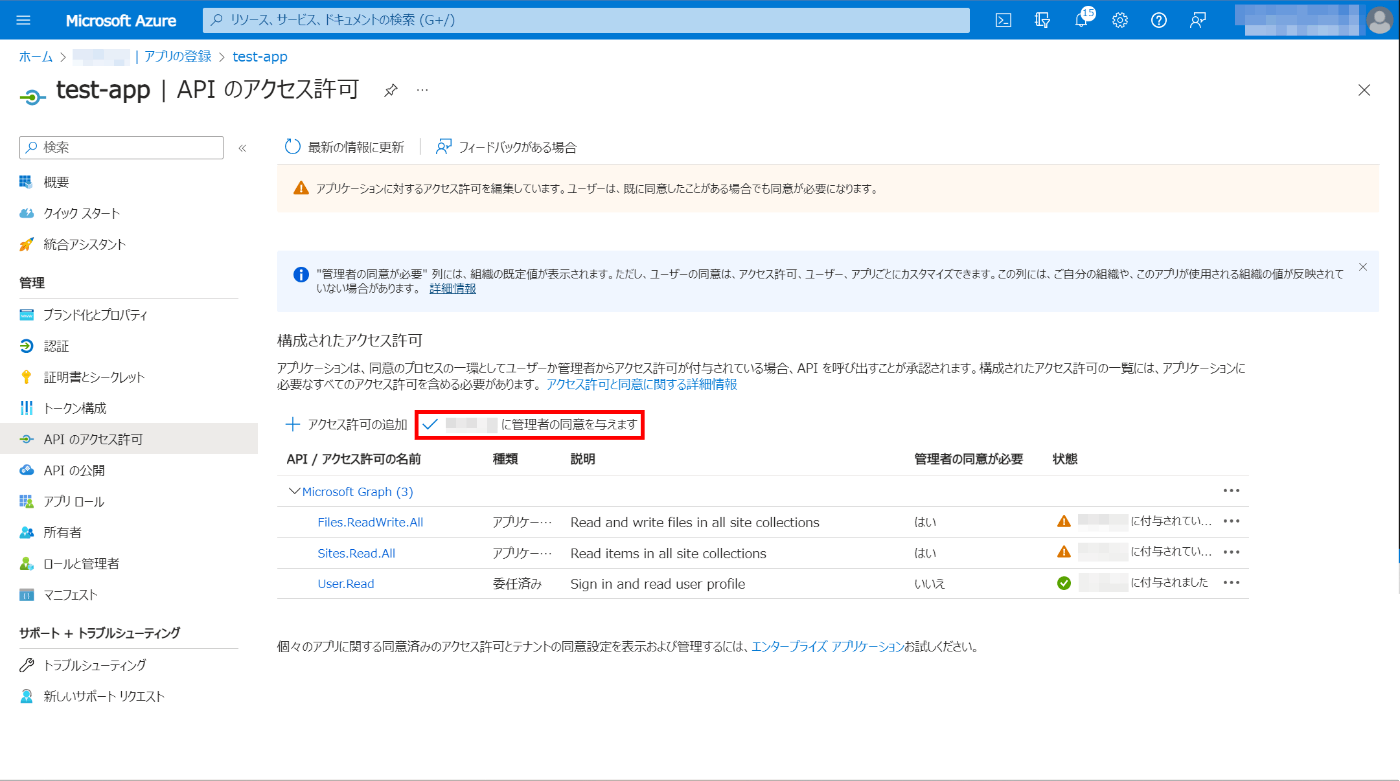Click the user account avatar
The height and width of the screenshot is (781, 1400).
pos(1379,20)
